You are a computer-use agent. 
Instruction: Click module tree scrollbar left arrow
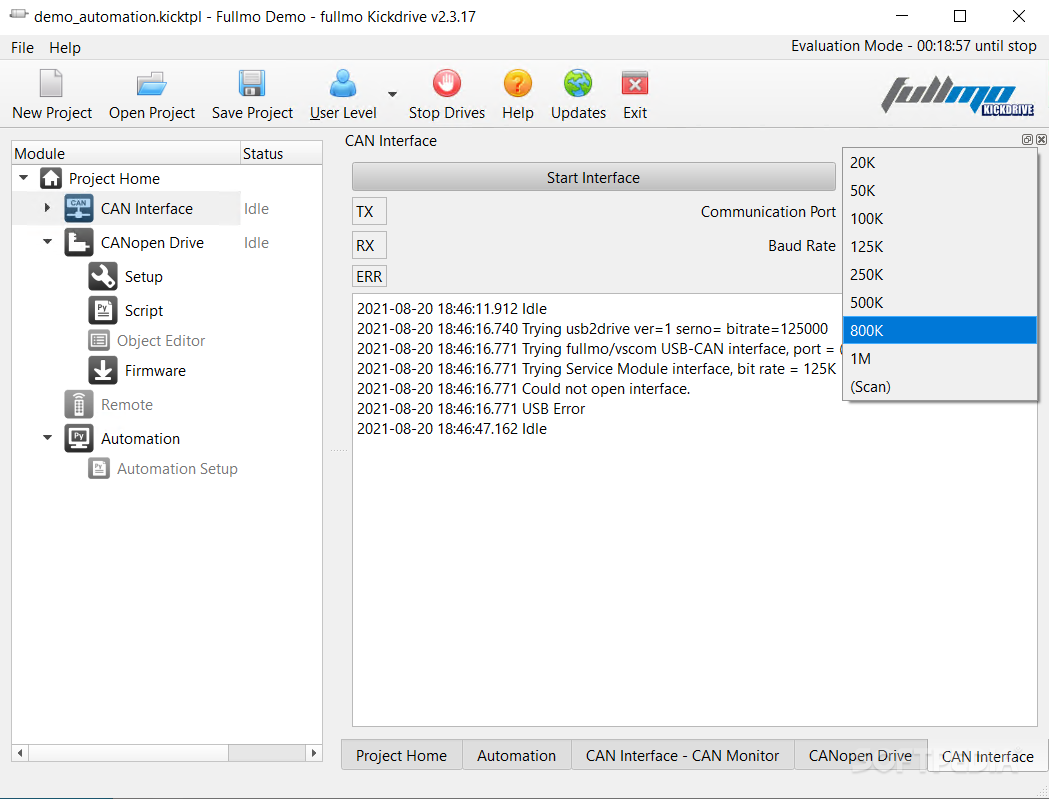tap(20, 753)
